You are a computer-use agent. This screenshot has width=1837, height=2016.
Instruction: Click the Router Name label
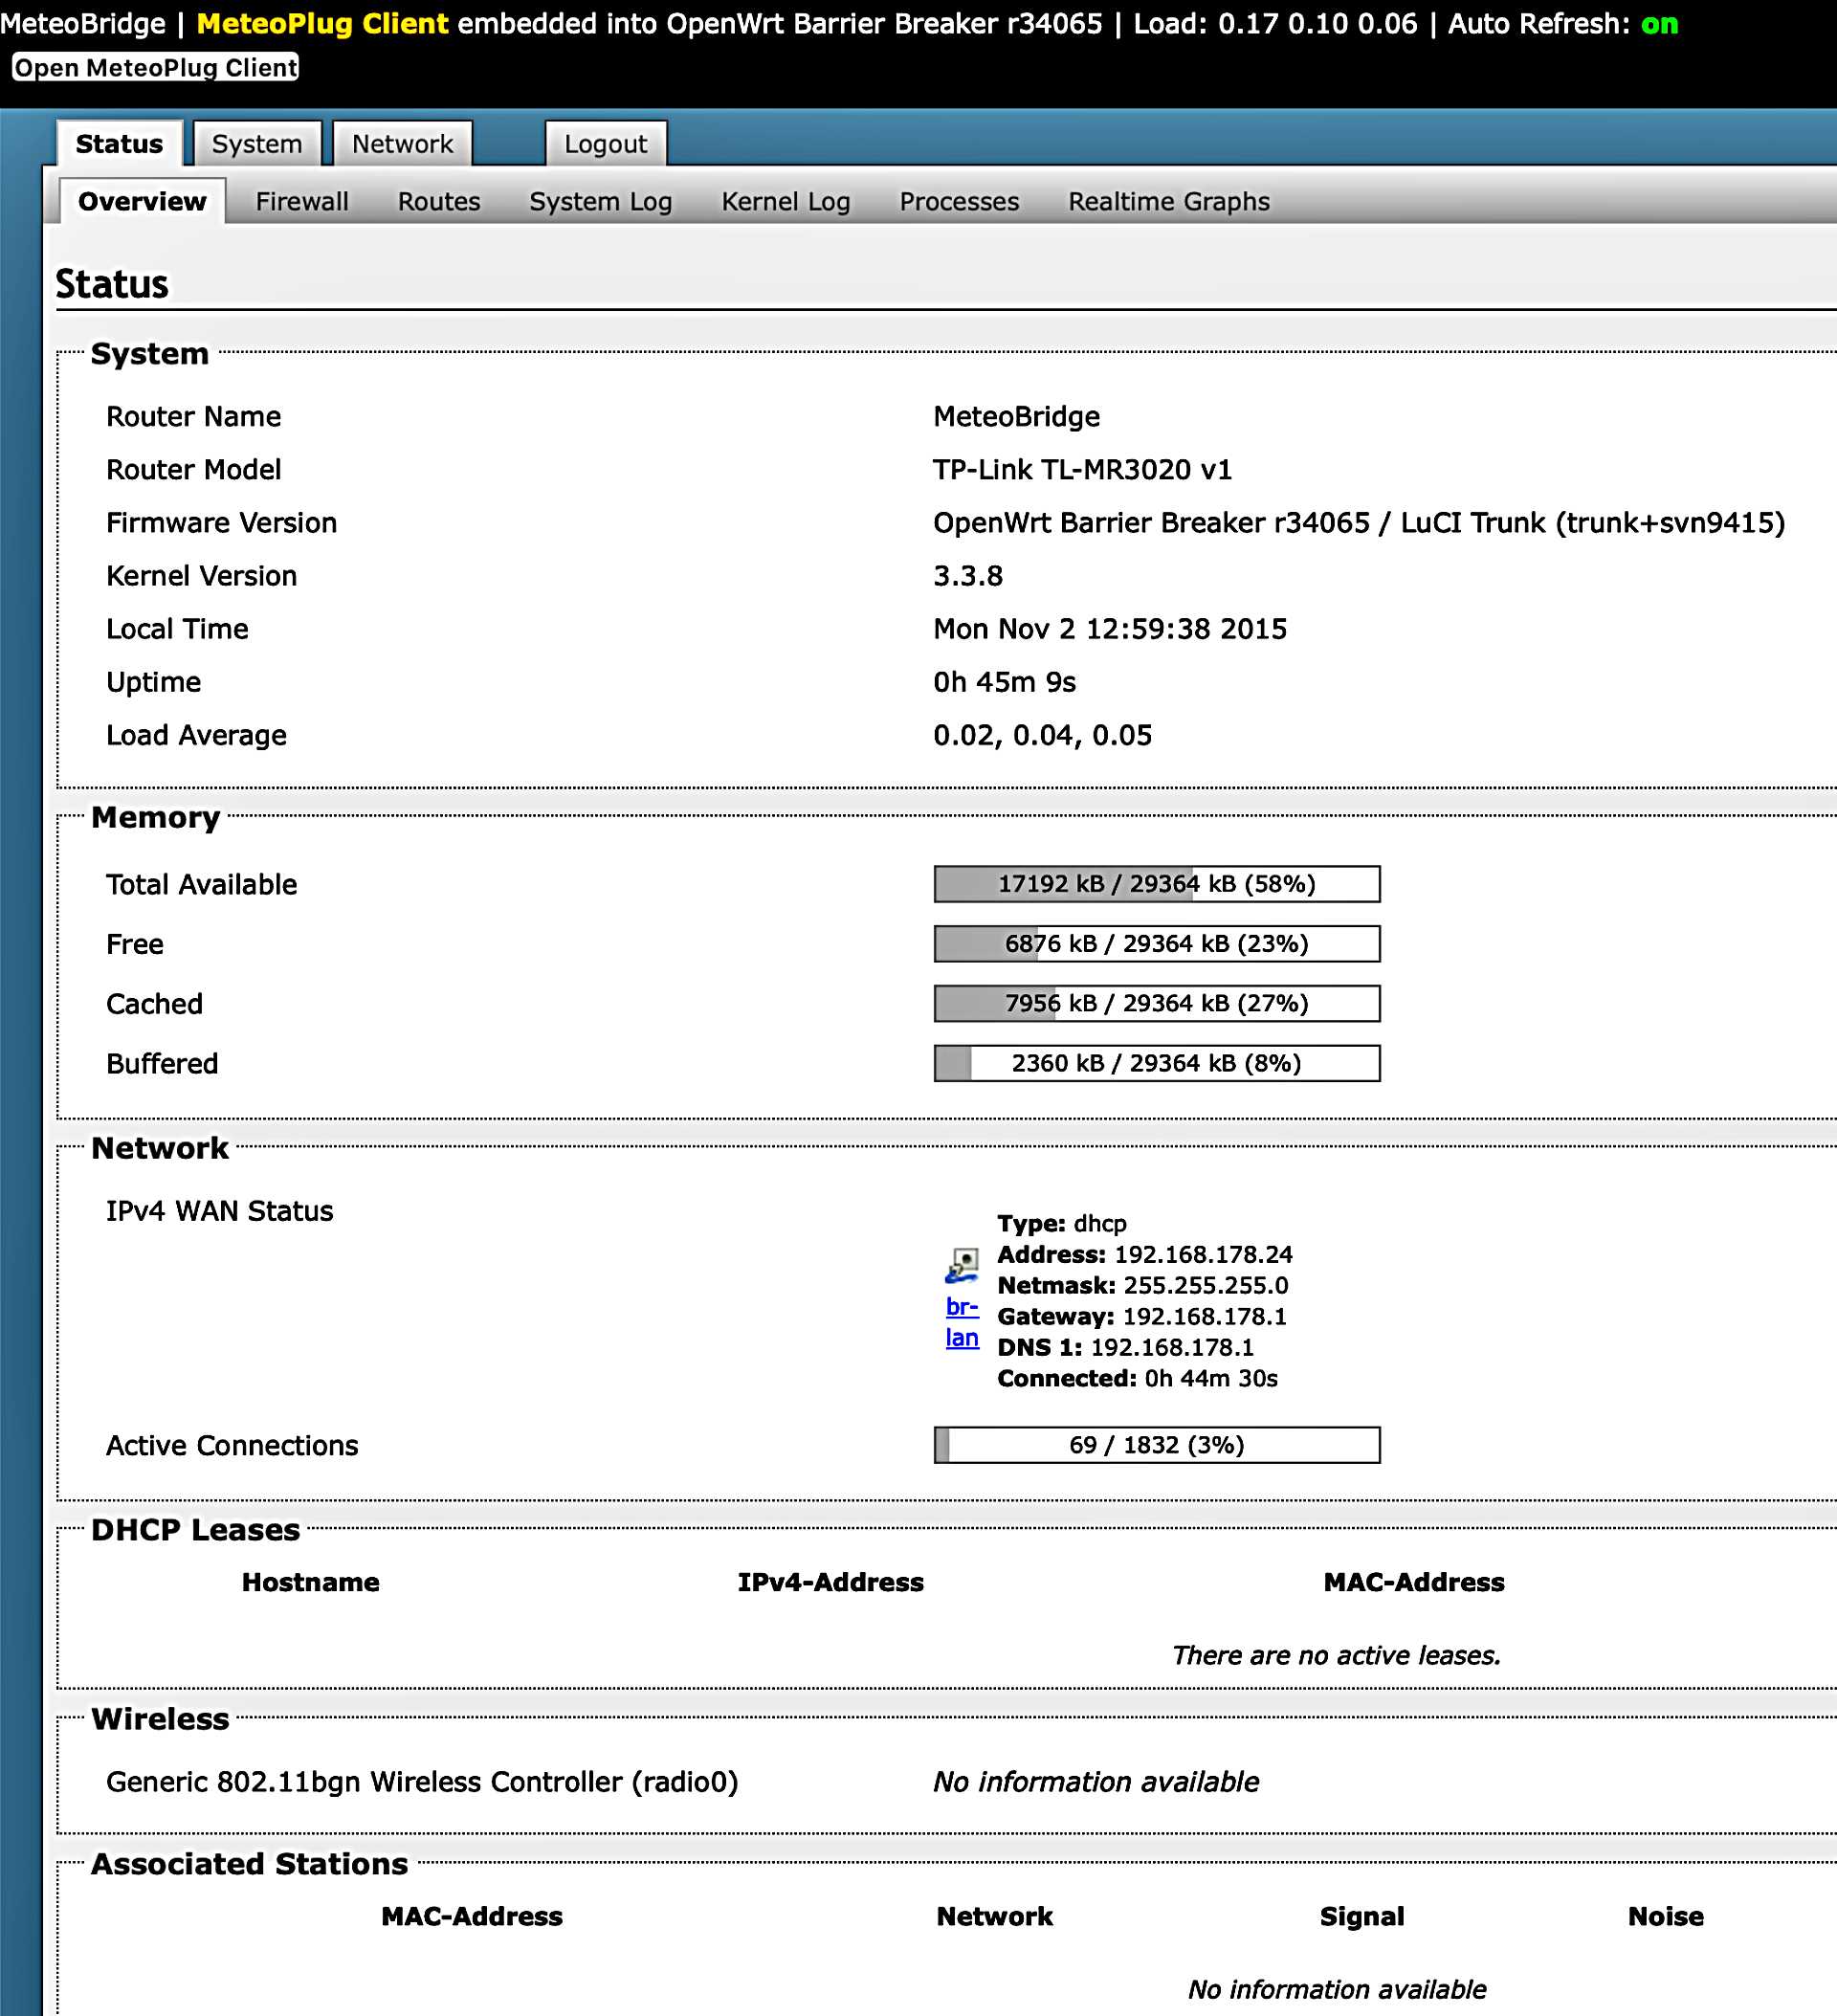click(x=193, y=417)
